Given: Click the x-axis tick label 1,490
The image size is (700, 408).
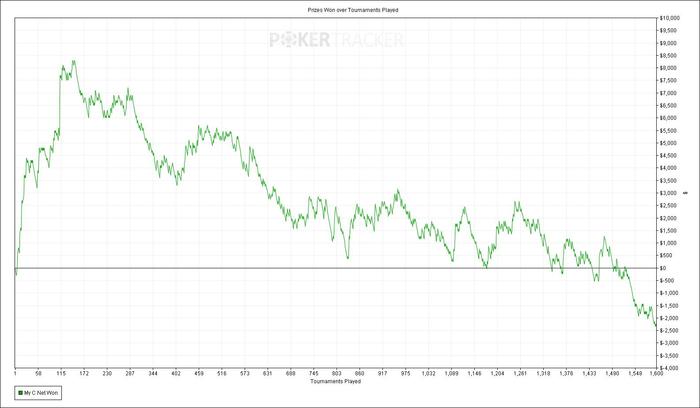Looking at the screenshot, I should click(x=612, y=373).
